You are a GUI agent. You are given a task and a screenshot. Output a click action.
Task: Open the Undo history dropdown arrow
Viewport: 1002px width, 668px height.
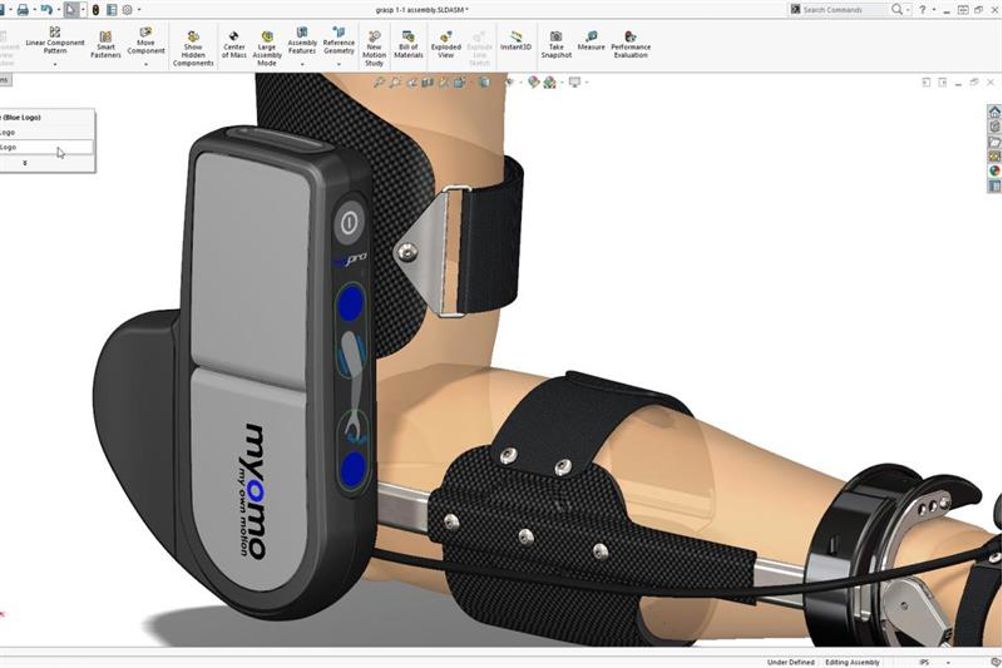coord(58,10)
